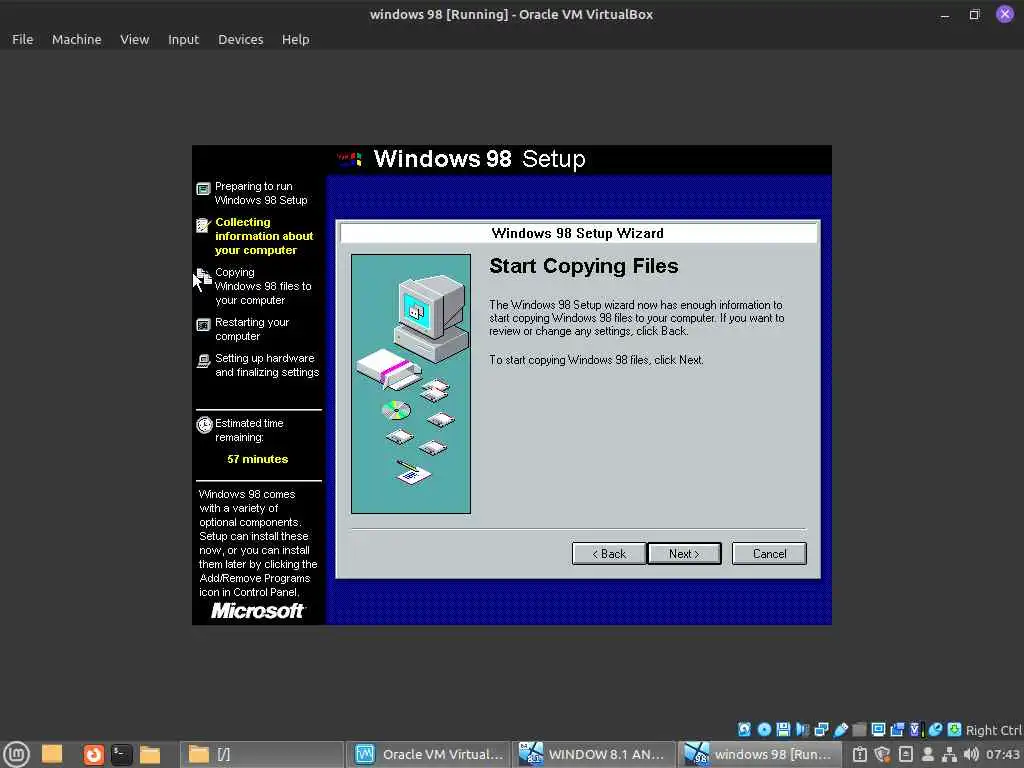
Task: Click the update shield tray icon
Action: (x=882, y=754)
